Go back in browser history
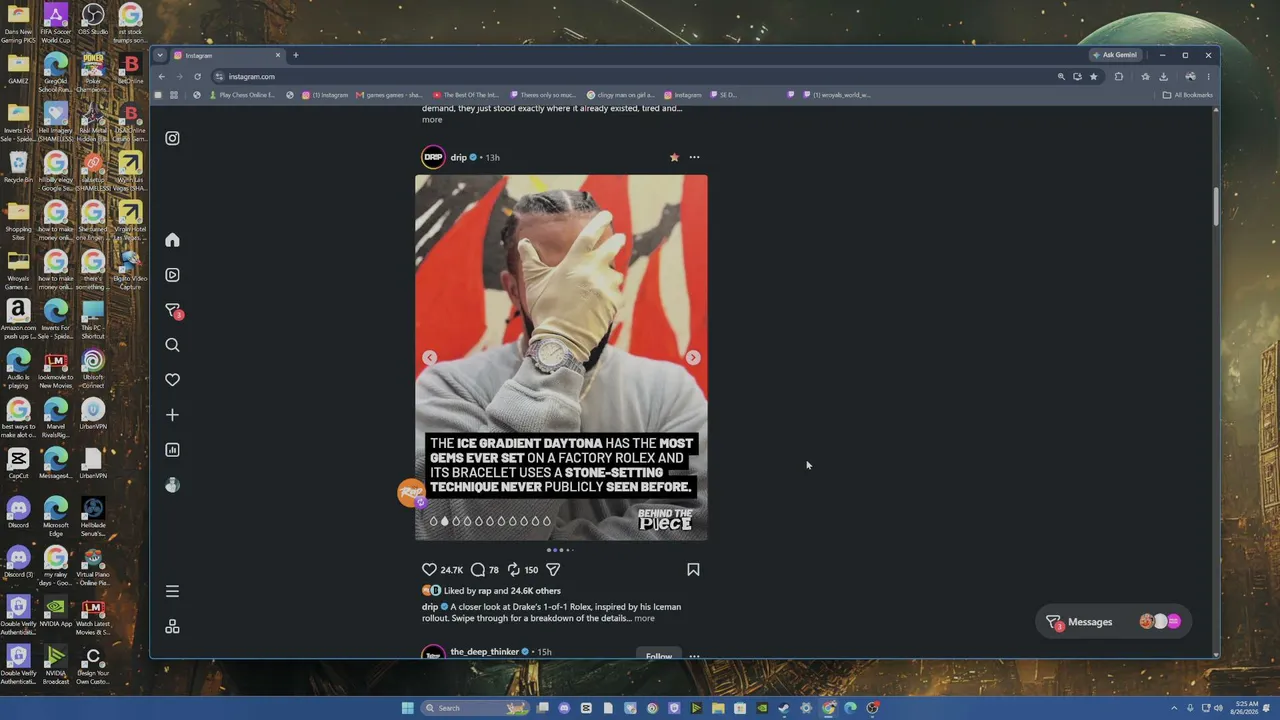This screenshot has height=720, width=1280. [x=161, y=76]
